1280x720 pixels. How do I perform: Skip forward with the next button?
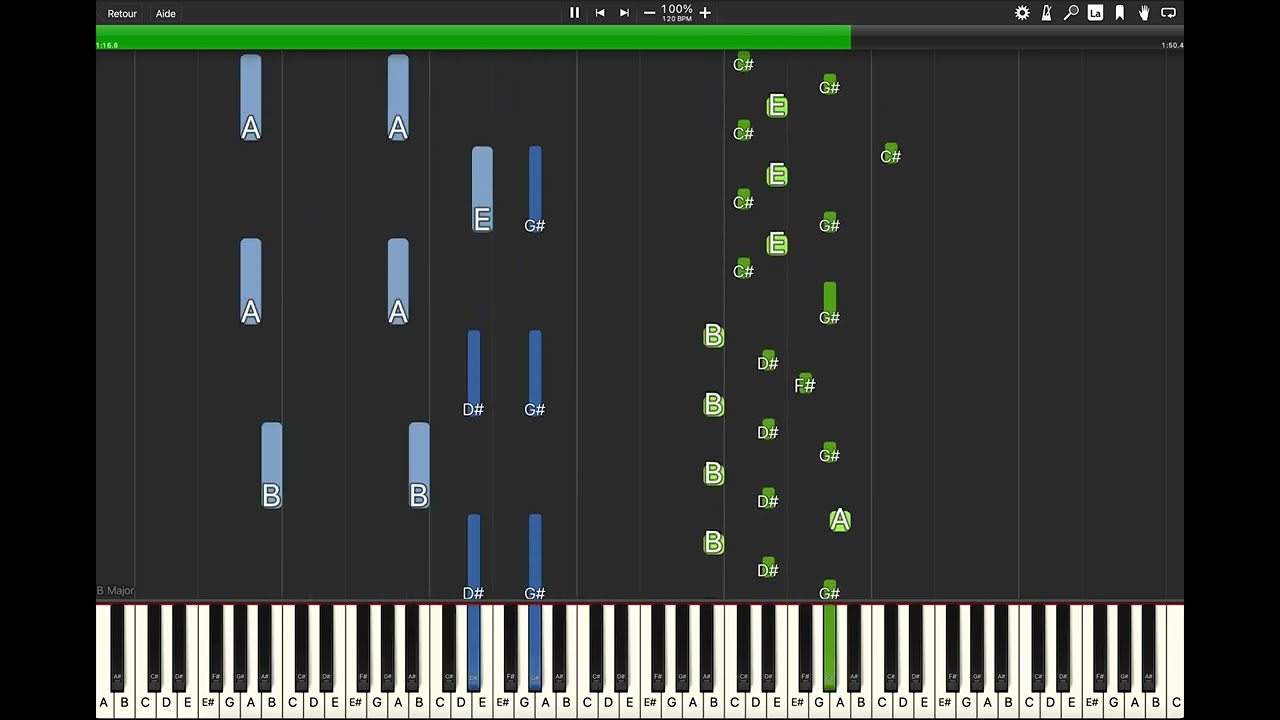624,13
